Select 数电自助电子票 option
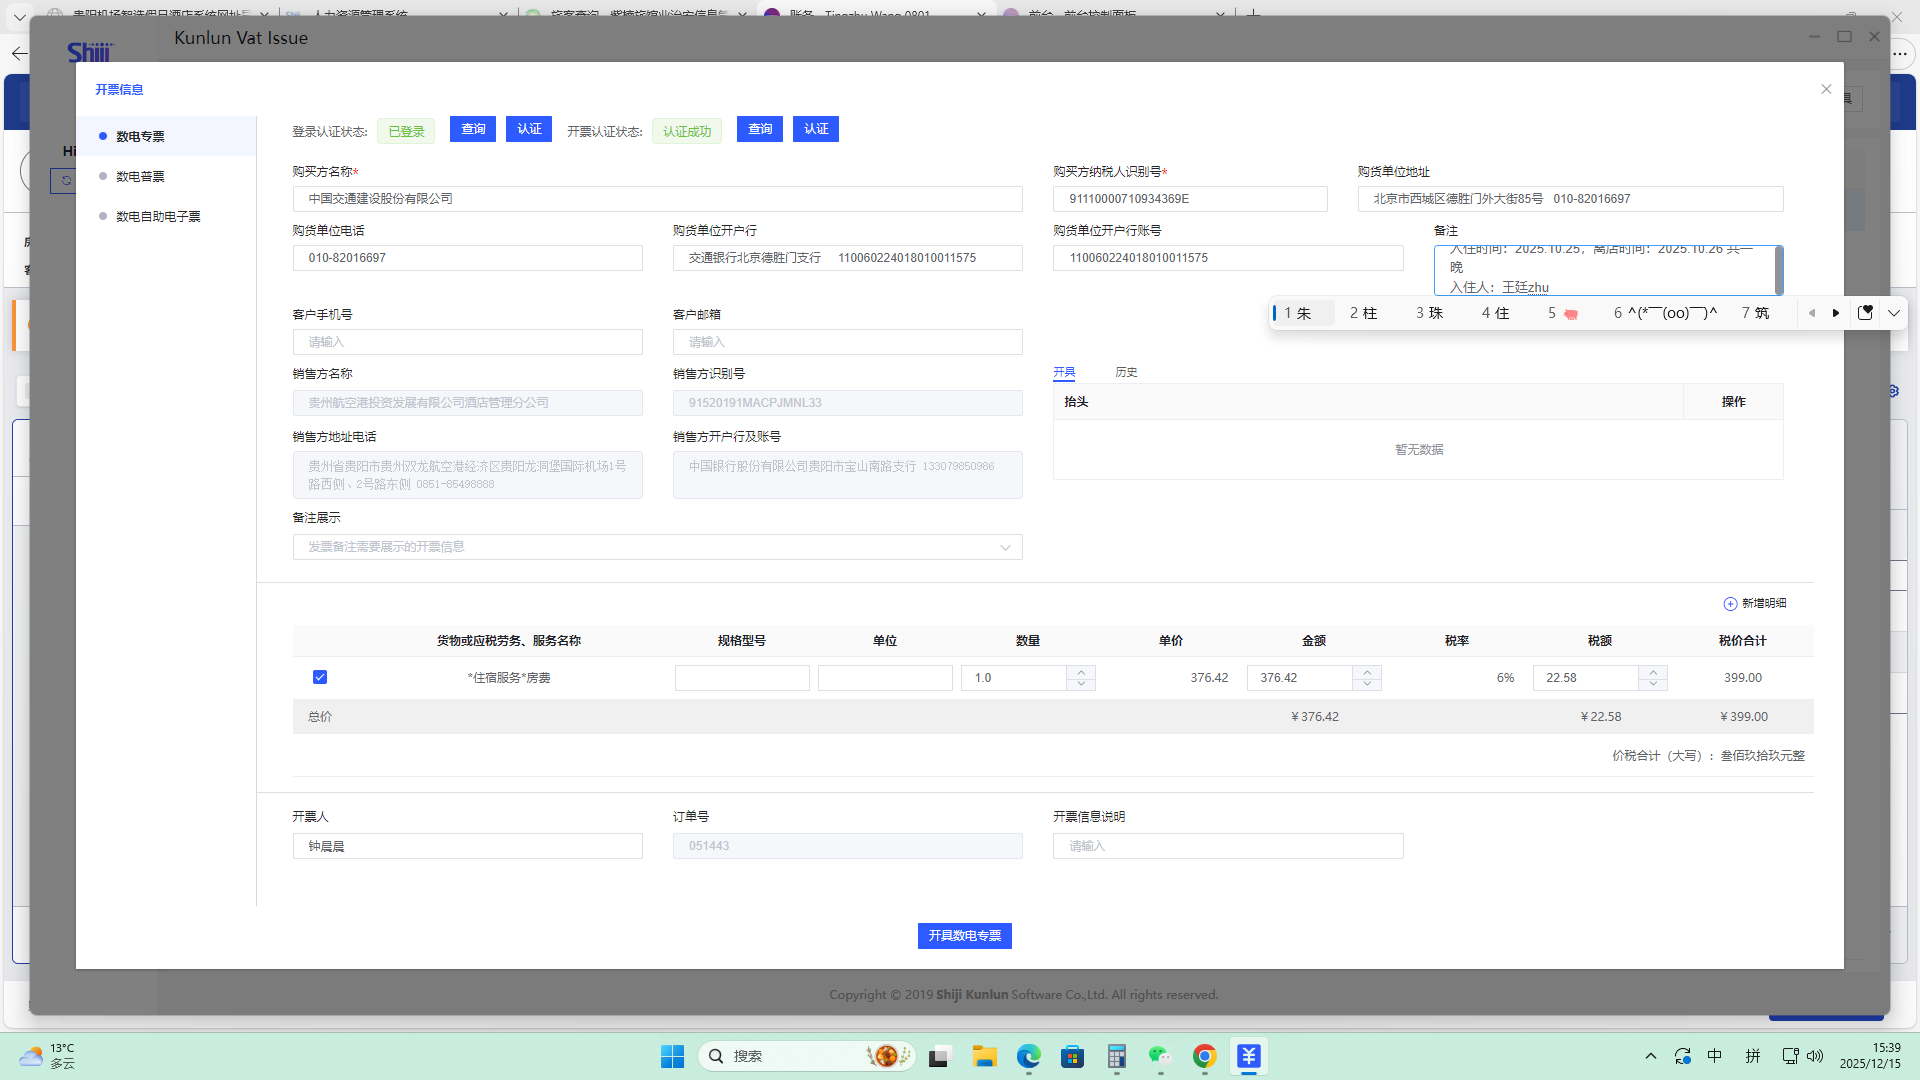 (158, 216)
